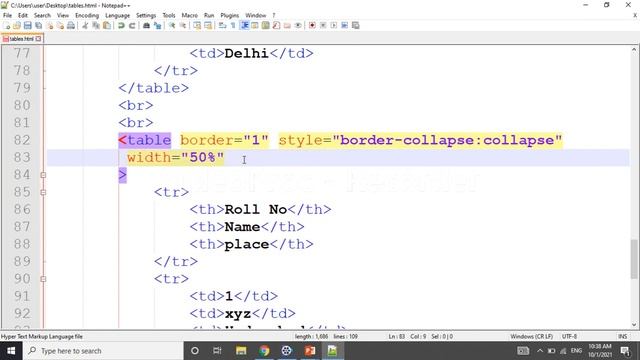Click the Open file toolbar icon

click(17, 26)
